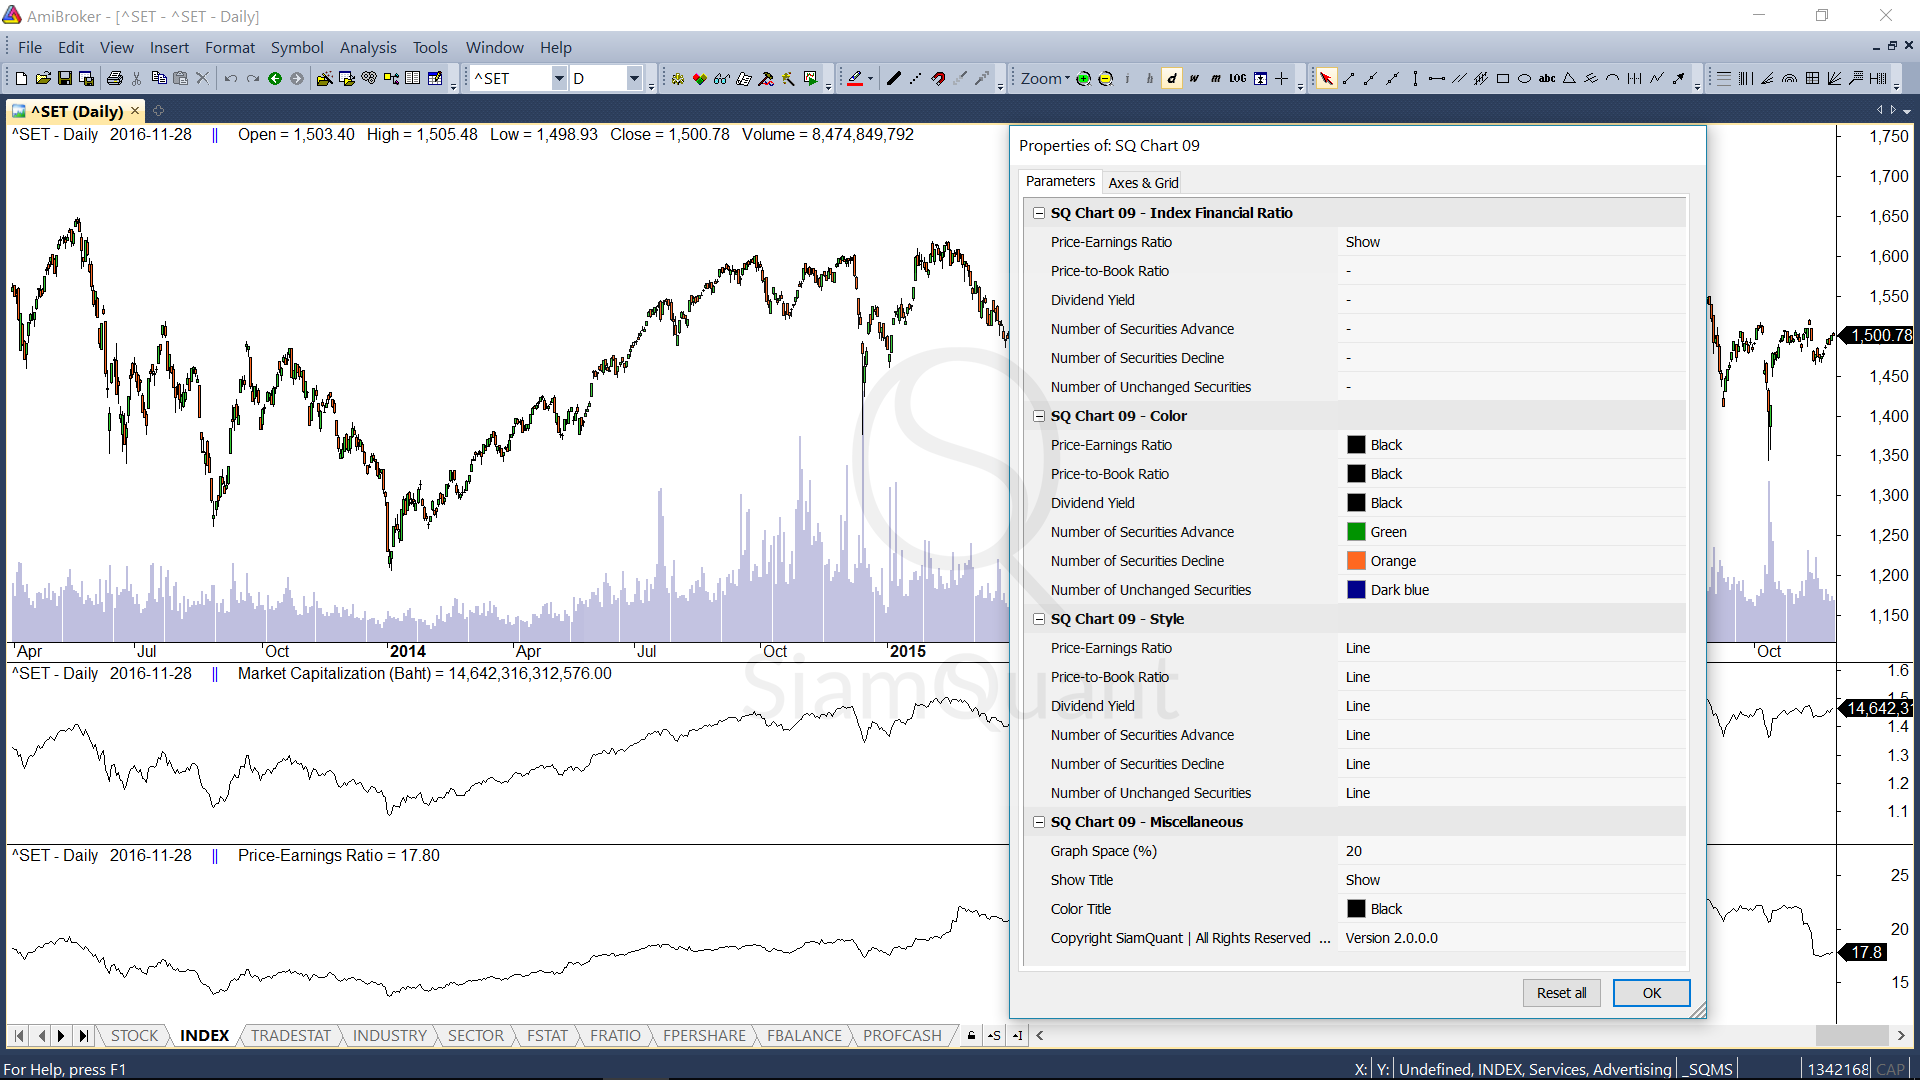Open the D interval dropdown
This screenshot has width=1920, height=1080.
(x=634, y=78)
